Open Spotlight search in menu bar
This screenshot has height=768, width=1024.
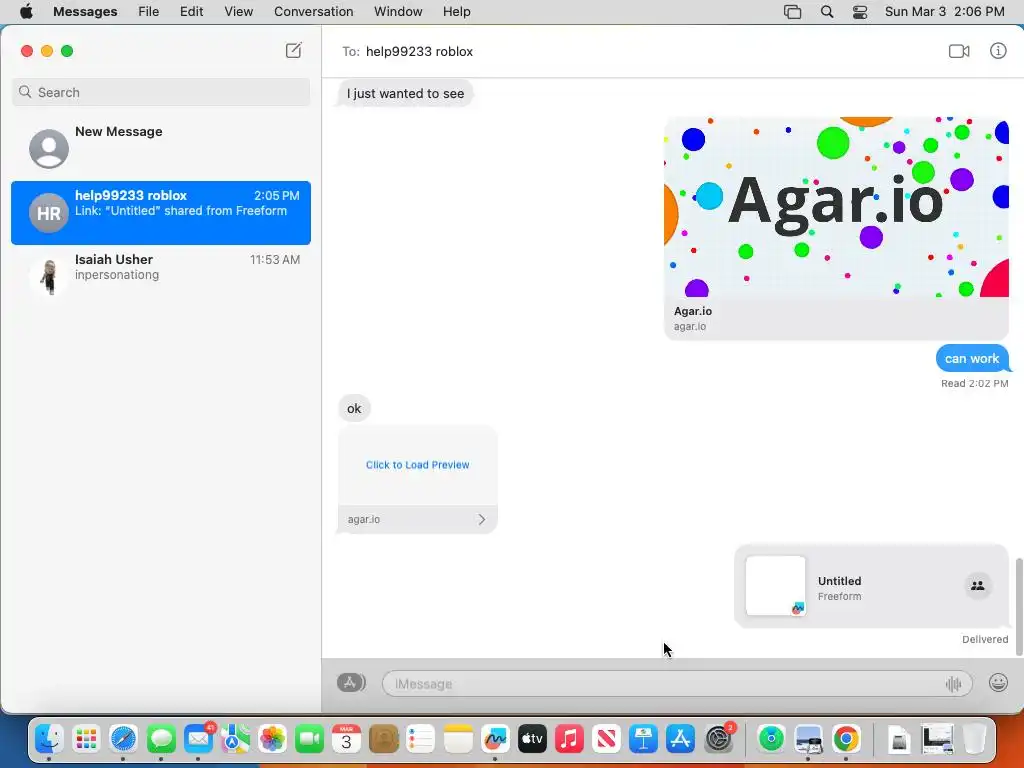click(x=827, y=12)
